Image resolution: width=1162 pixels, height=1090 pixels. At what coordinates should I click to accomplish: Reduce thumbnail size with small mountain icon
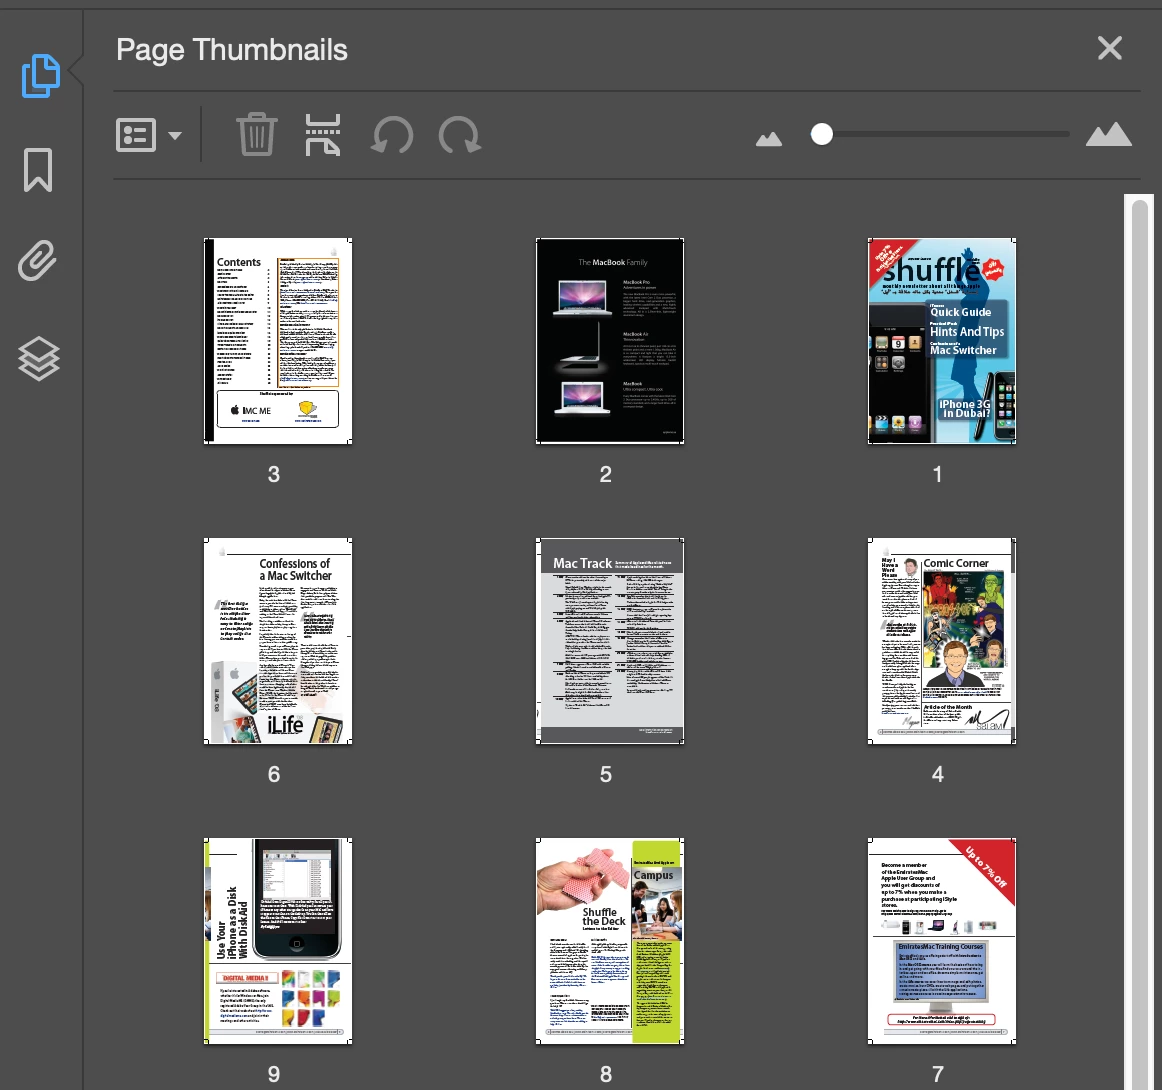(x=768, y=139)
